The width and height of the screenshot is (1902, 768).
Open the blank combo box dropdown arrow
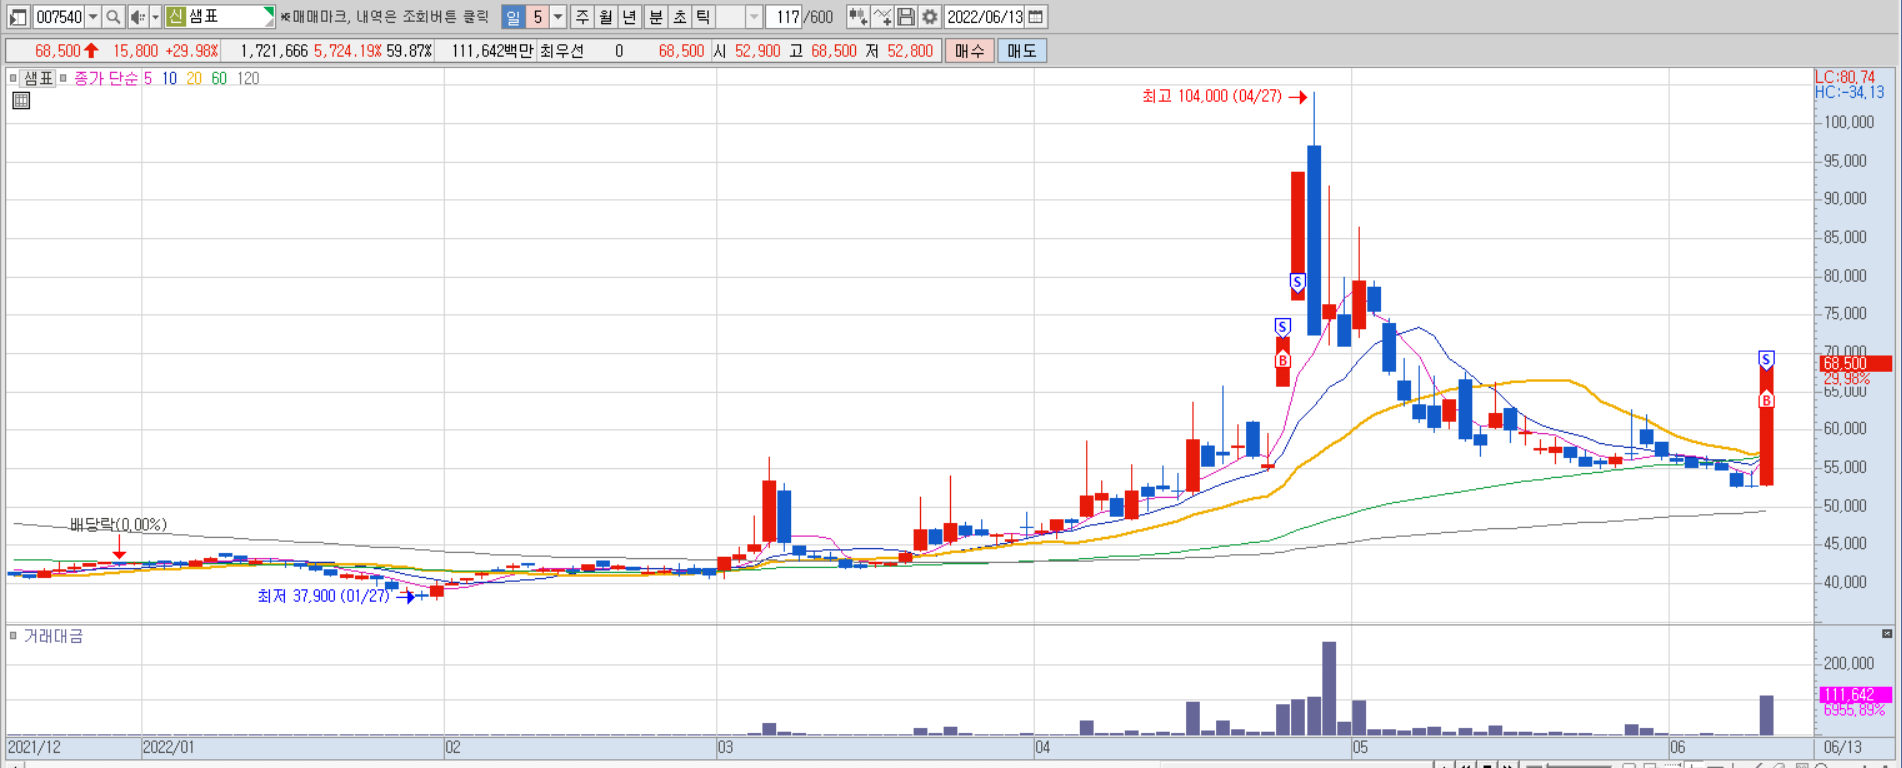[754, 17]
